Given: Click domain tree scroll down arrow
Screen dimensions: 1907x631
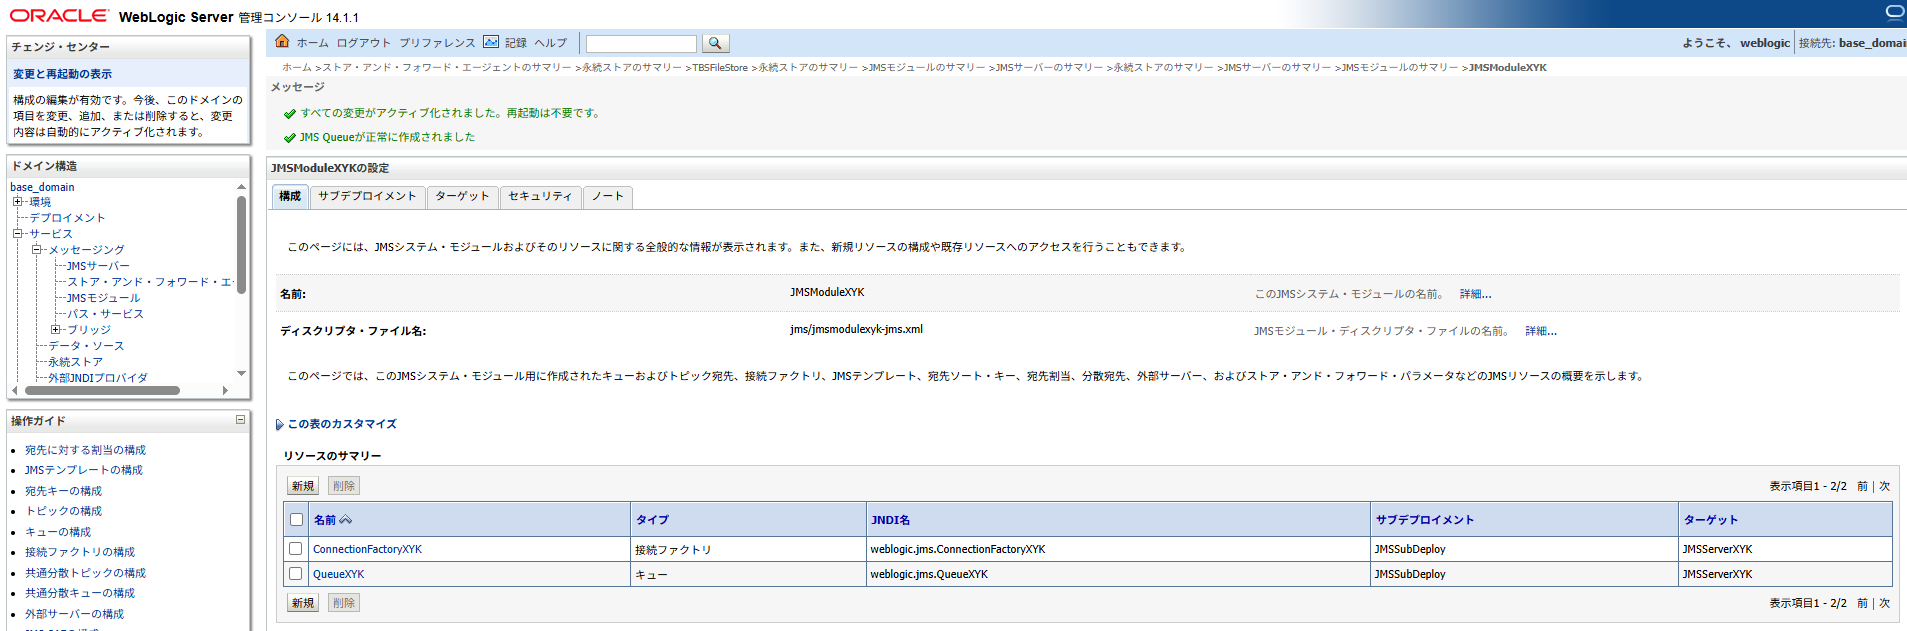Looking at the screenshot, I should coord(241,374).
